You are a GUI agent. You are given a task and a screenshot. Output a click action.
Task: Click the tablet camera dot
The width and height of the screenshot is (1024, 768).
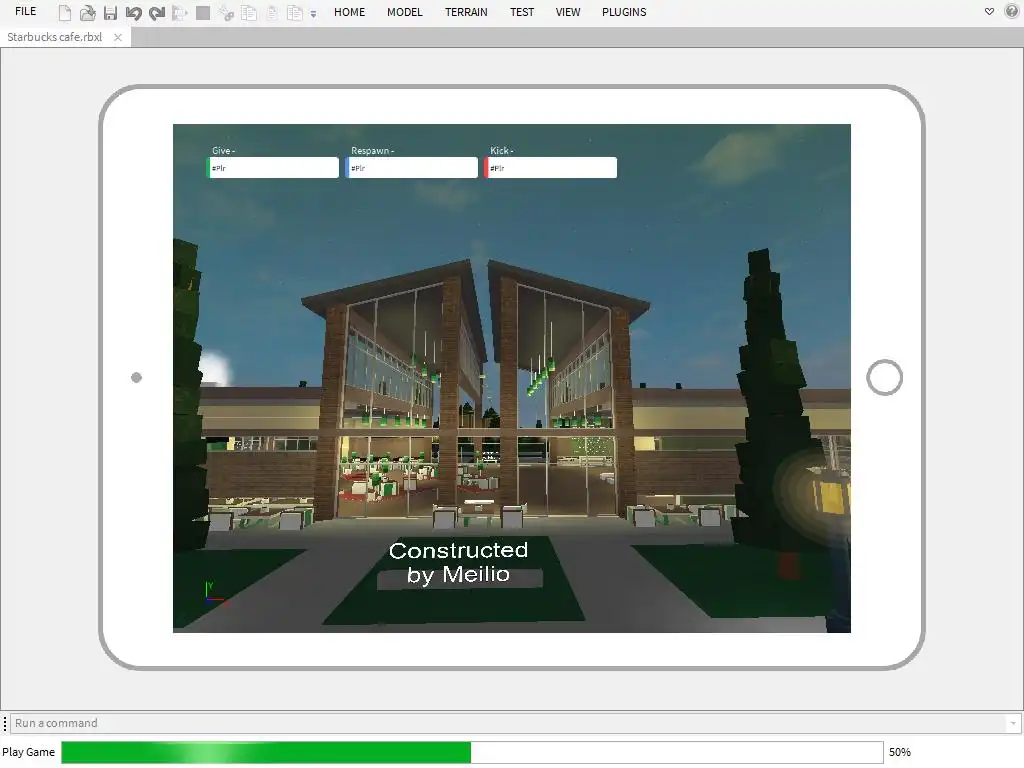coord(136,377)
